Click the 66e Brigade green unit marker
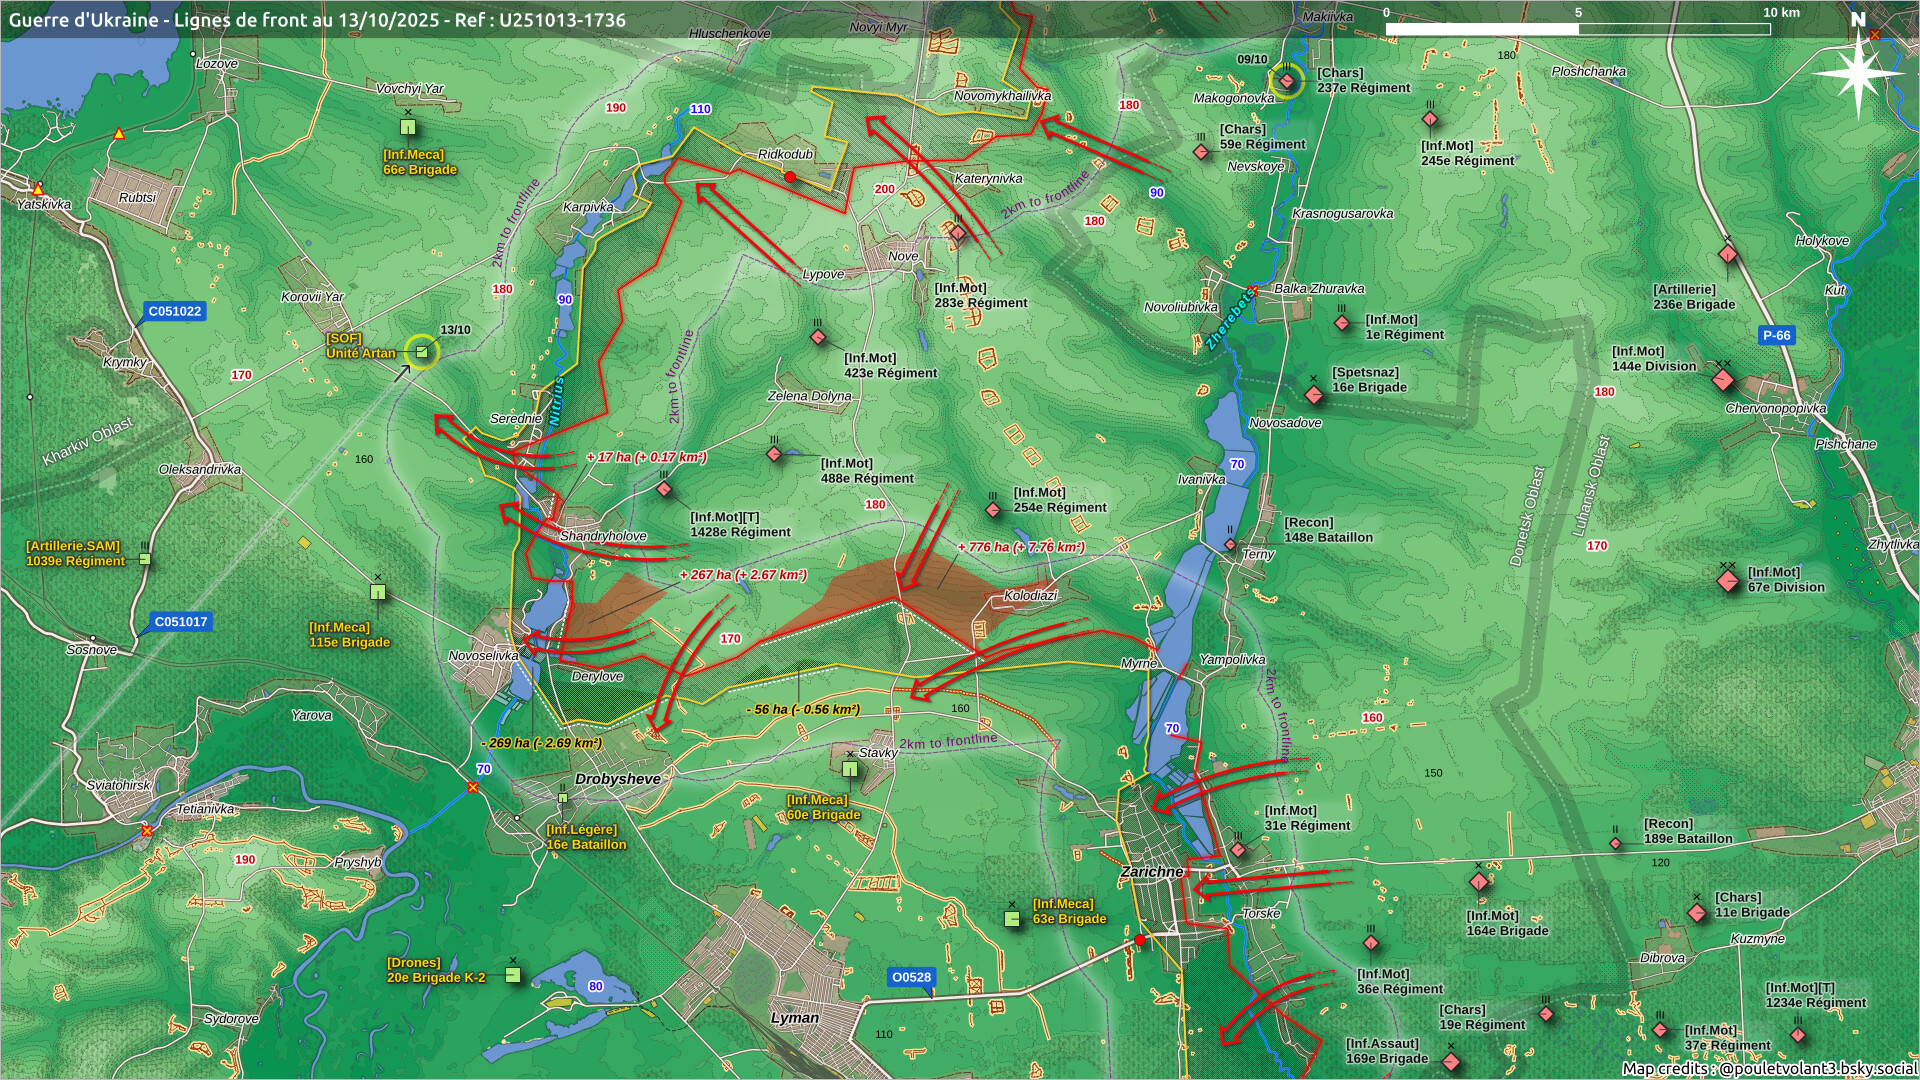 coord(408,127)
